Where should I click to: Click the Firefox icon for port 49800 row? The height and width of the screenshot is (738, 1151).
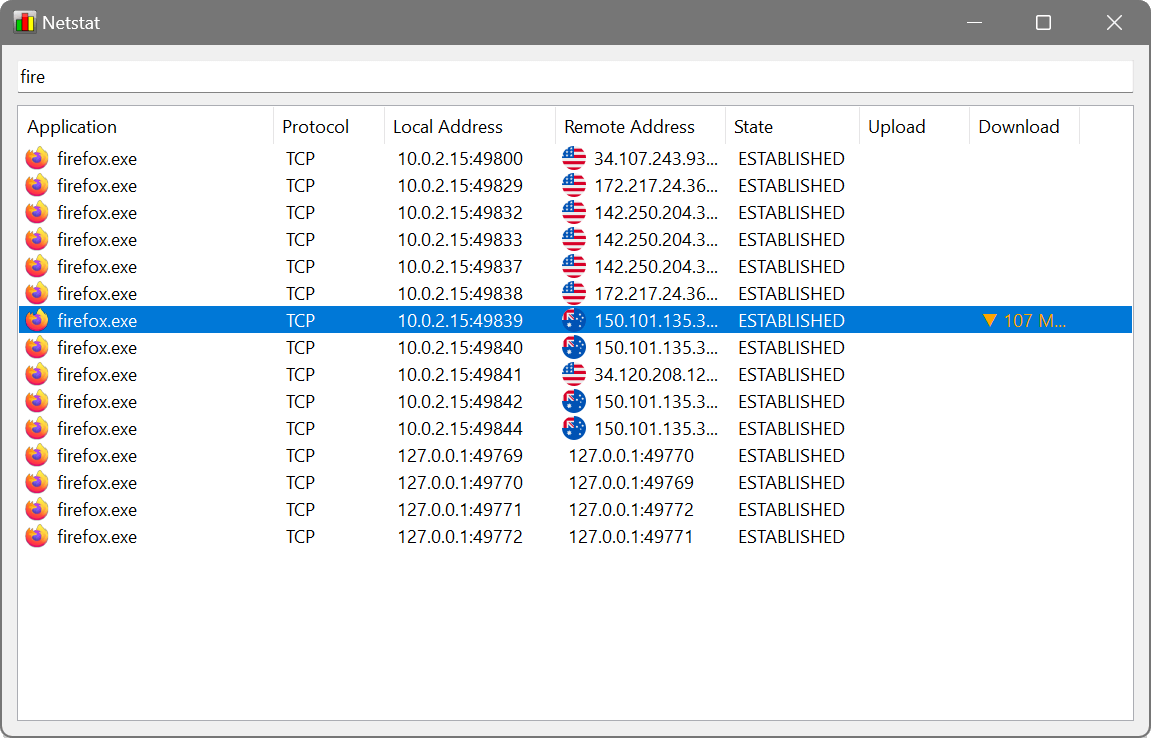(x=37, y=159)
